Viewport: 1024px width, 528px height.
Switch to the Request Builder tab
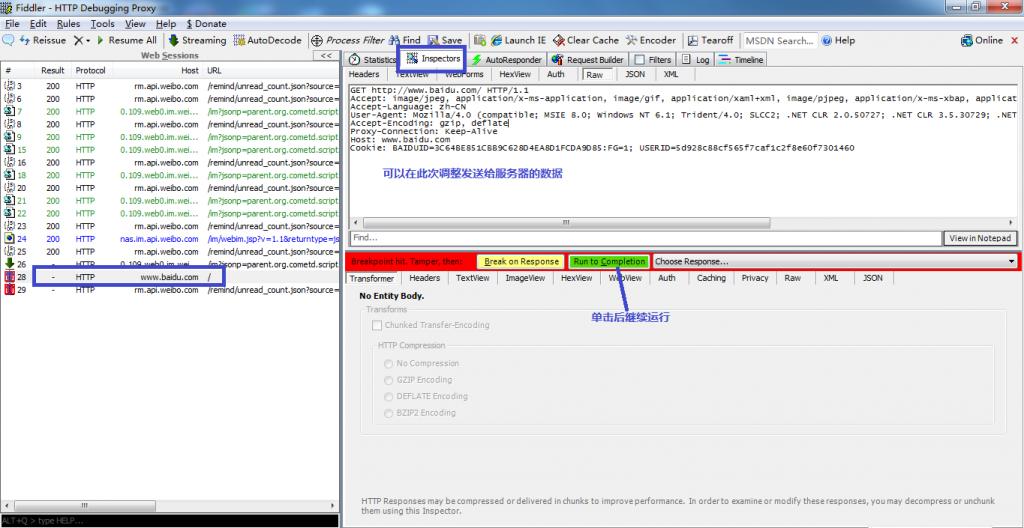click(x=588, y=59)
